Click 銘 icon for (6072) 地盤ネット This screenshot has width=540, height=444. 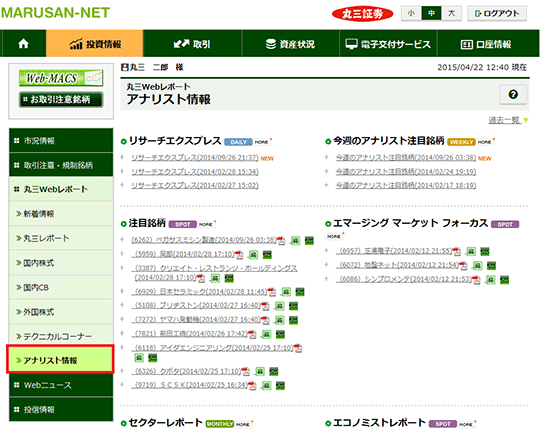(477, 265)
